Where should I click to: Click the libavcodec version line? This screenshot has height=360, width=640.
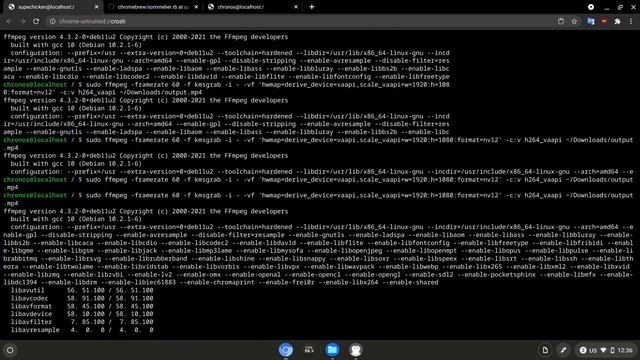pos(82,298)
